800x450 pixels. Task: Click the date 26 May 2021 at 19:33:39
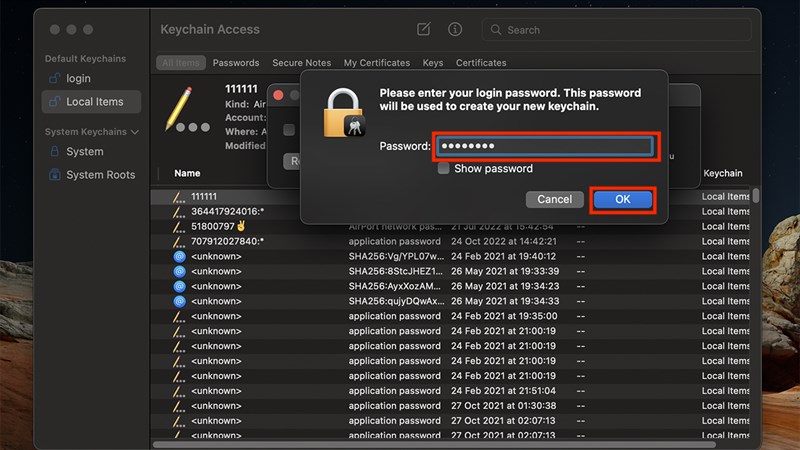coord(505,271)
